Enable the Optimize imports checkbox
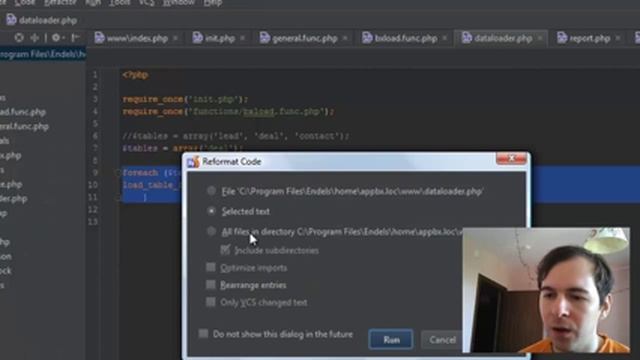The height and width of the screenshot is (360, 640). pyautogui.click(x=211, y=267)
